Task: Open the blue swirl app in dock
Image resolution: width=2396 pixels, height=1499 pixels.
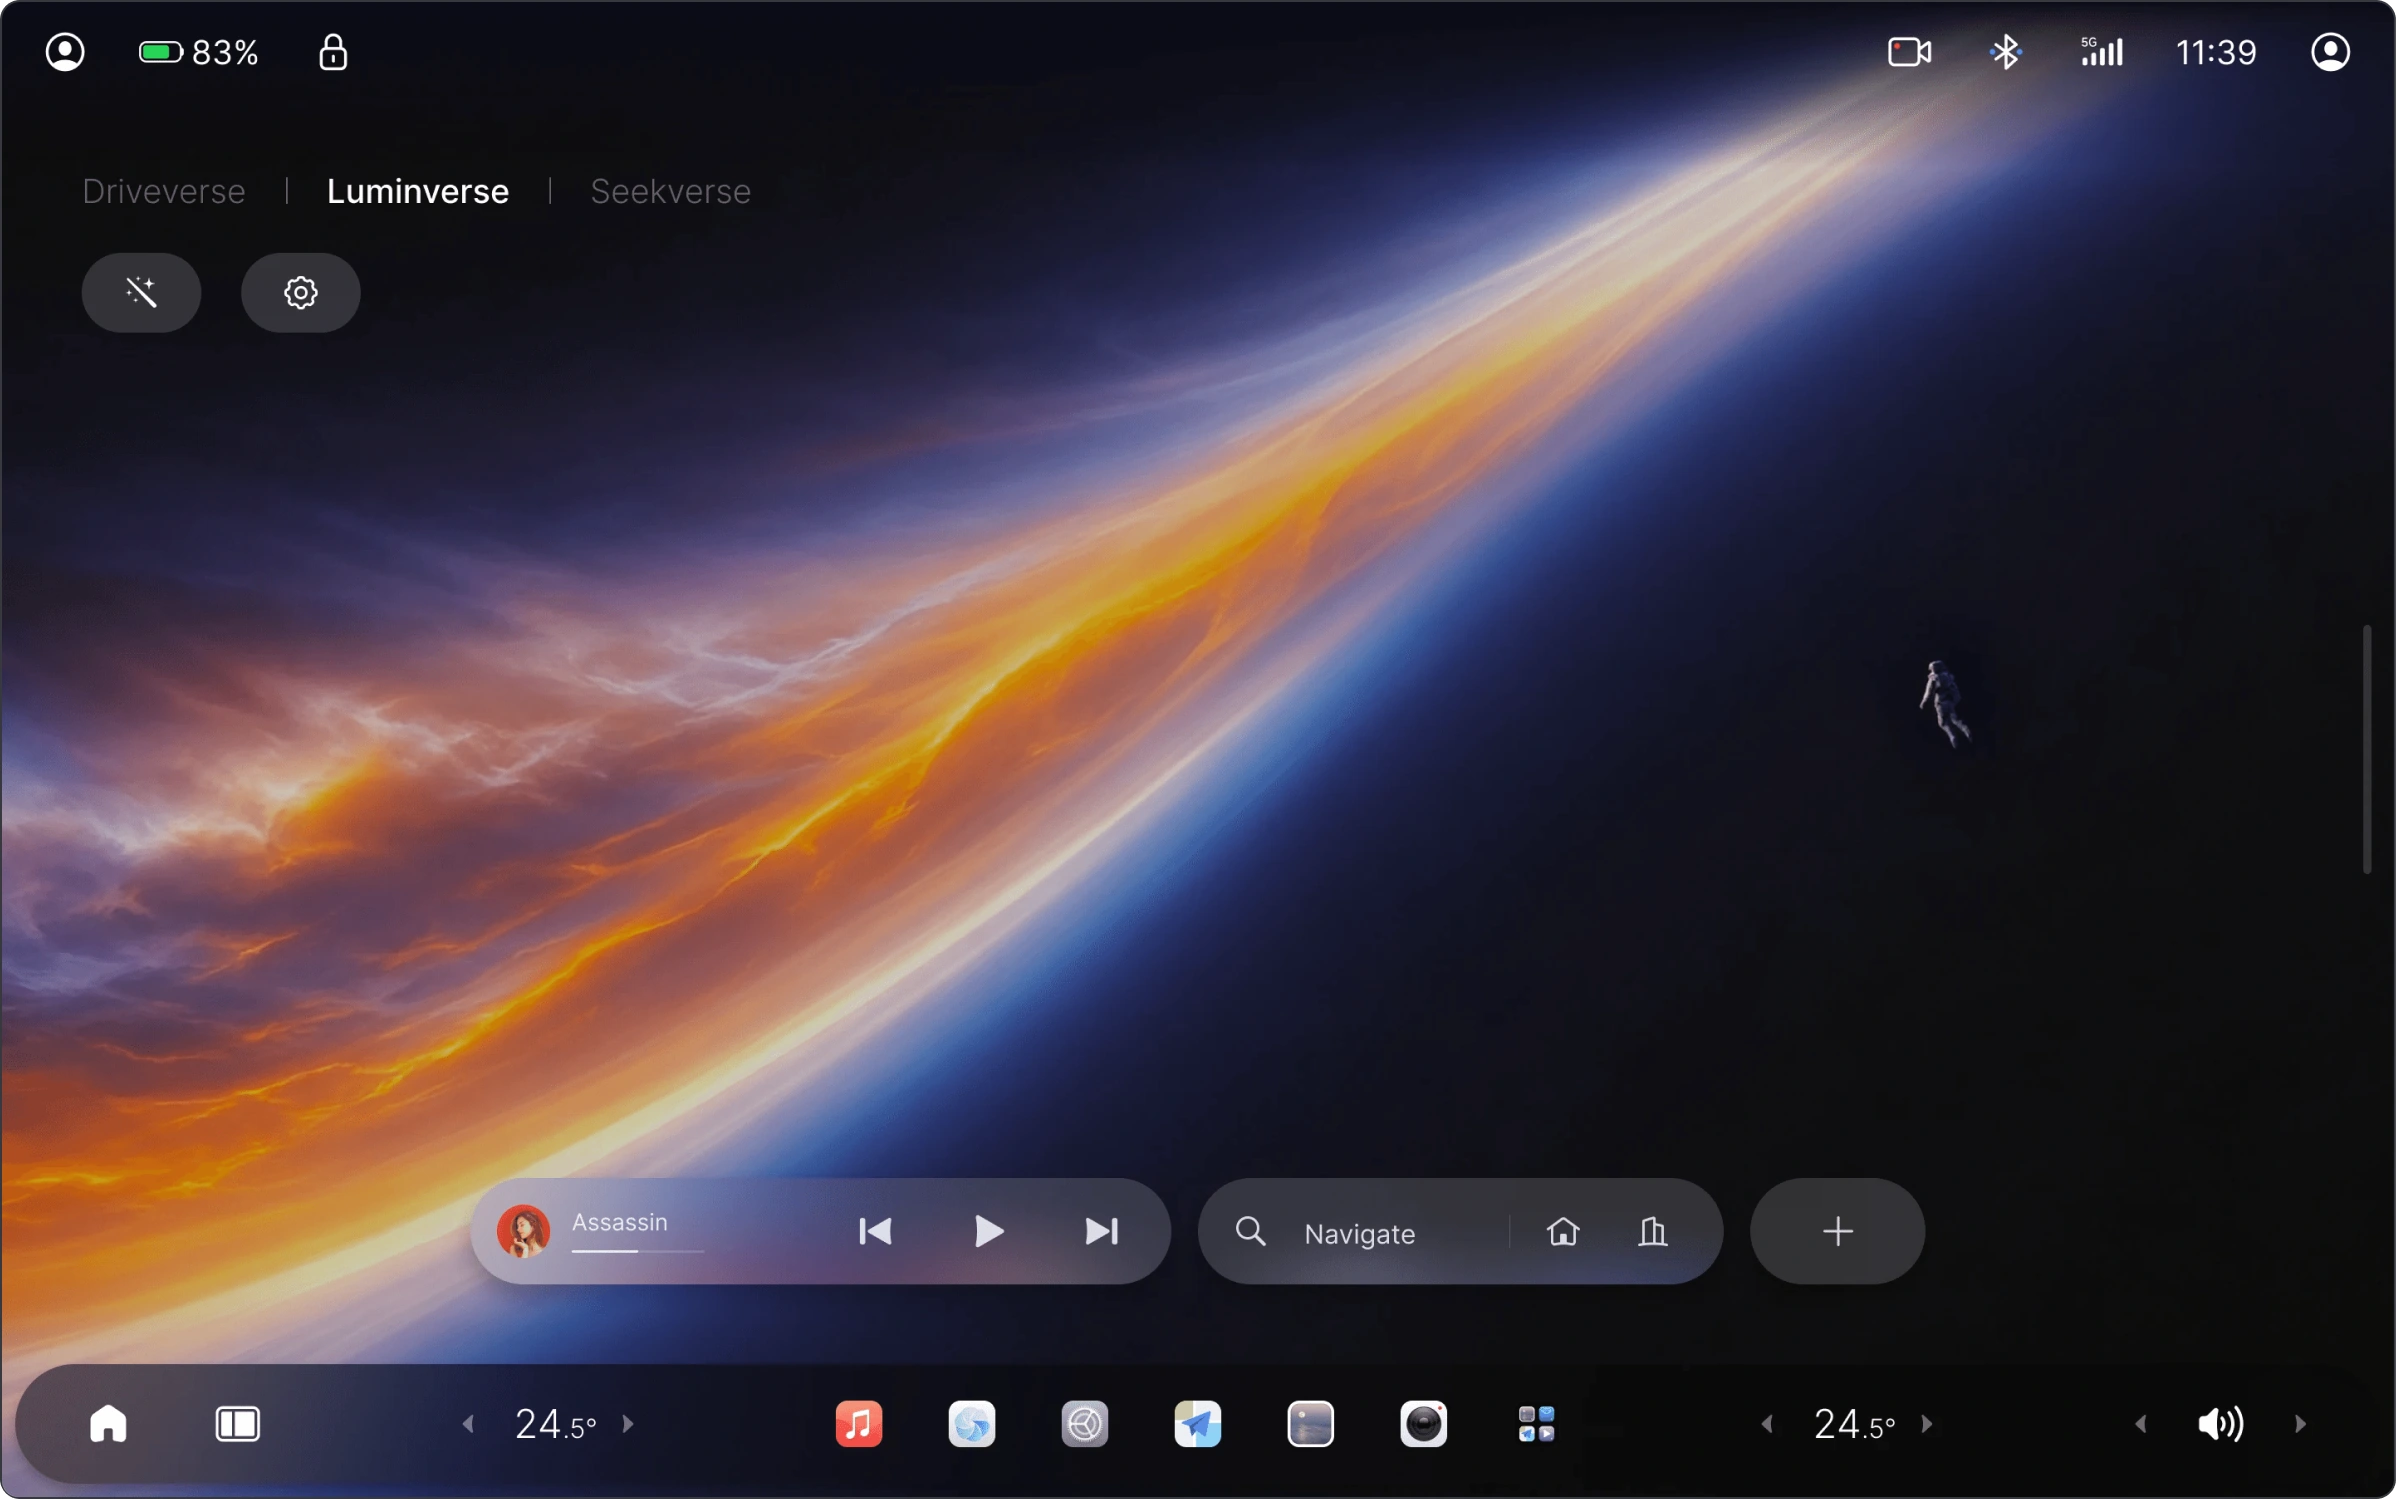Action: 971,1423
